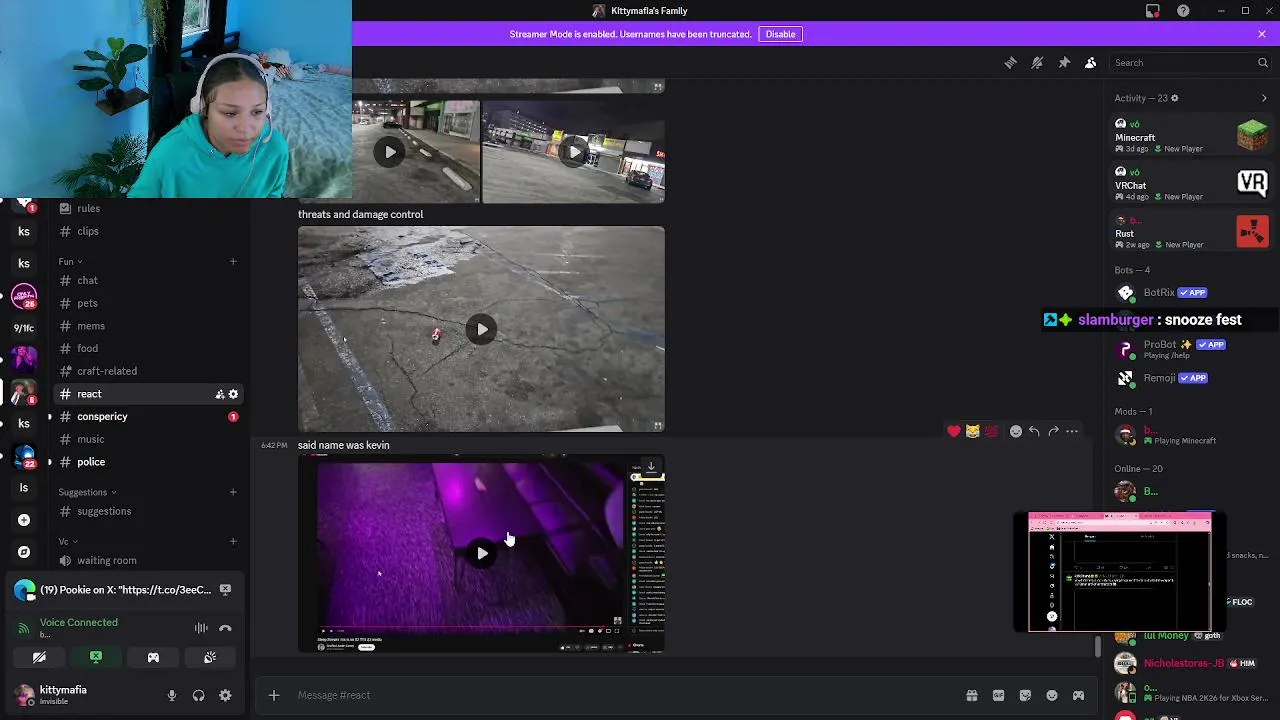Toggle the camera button

pos(39,657)
